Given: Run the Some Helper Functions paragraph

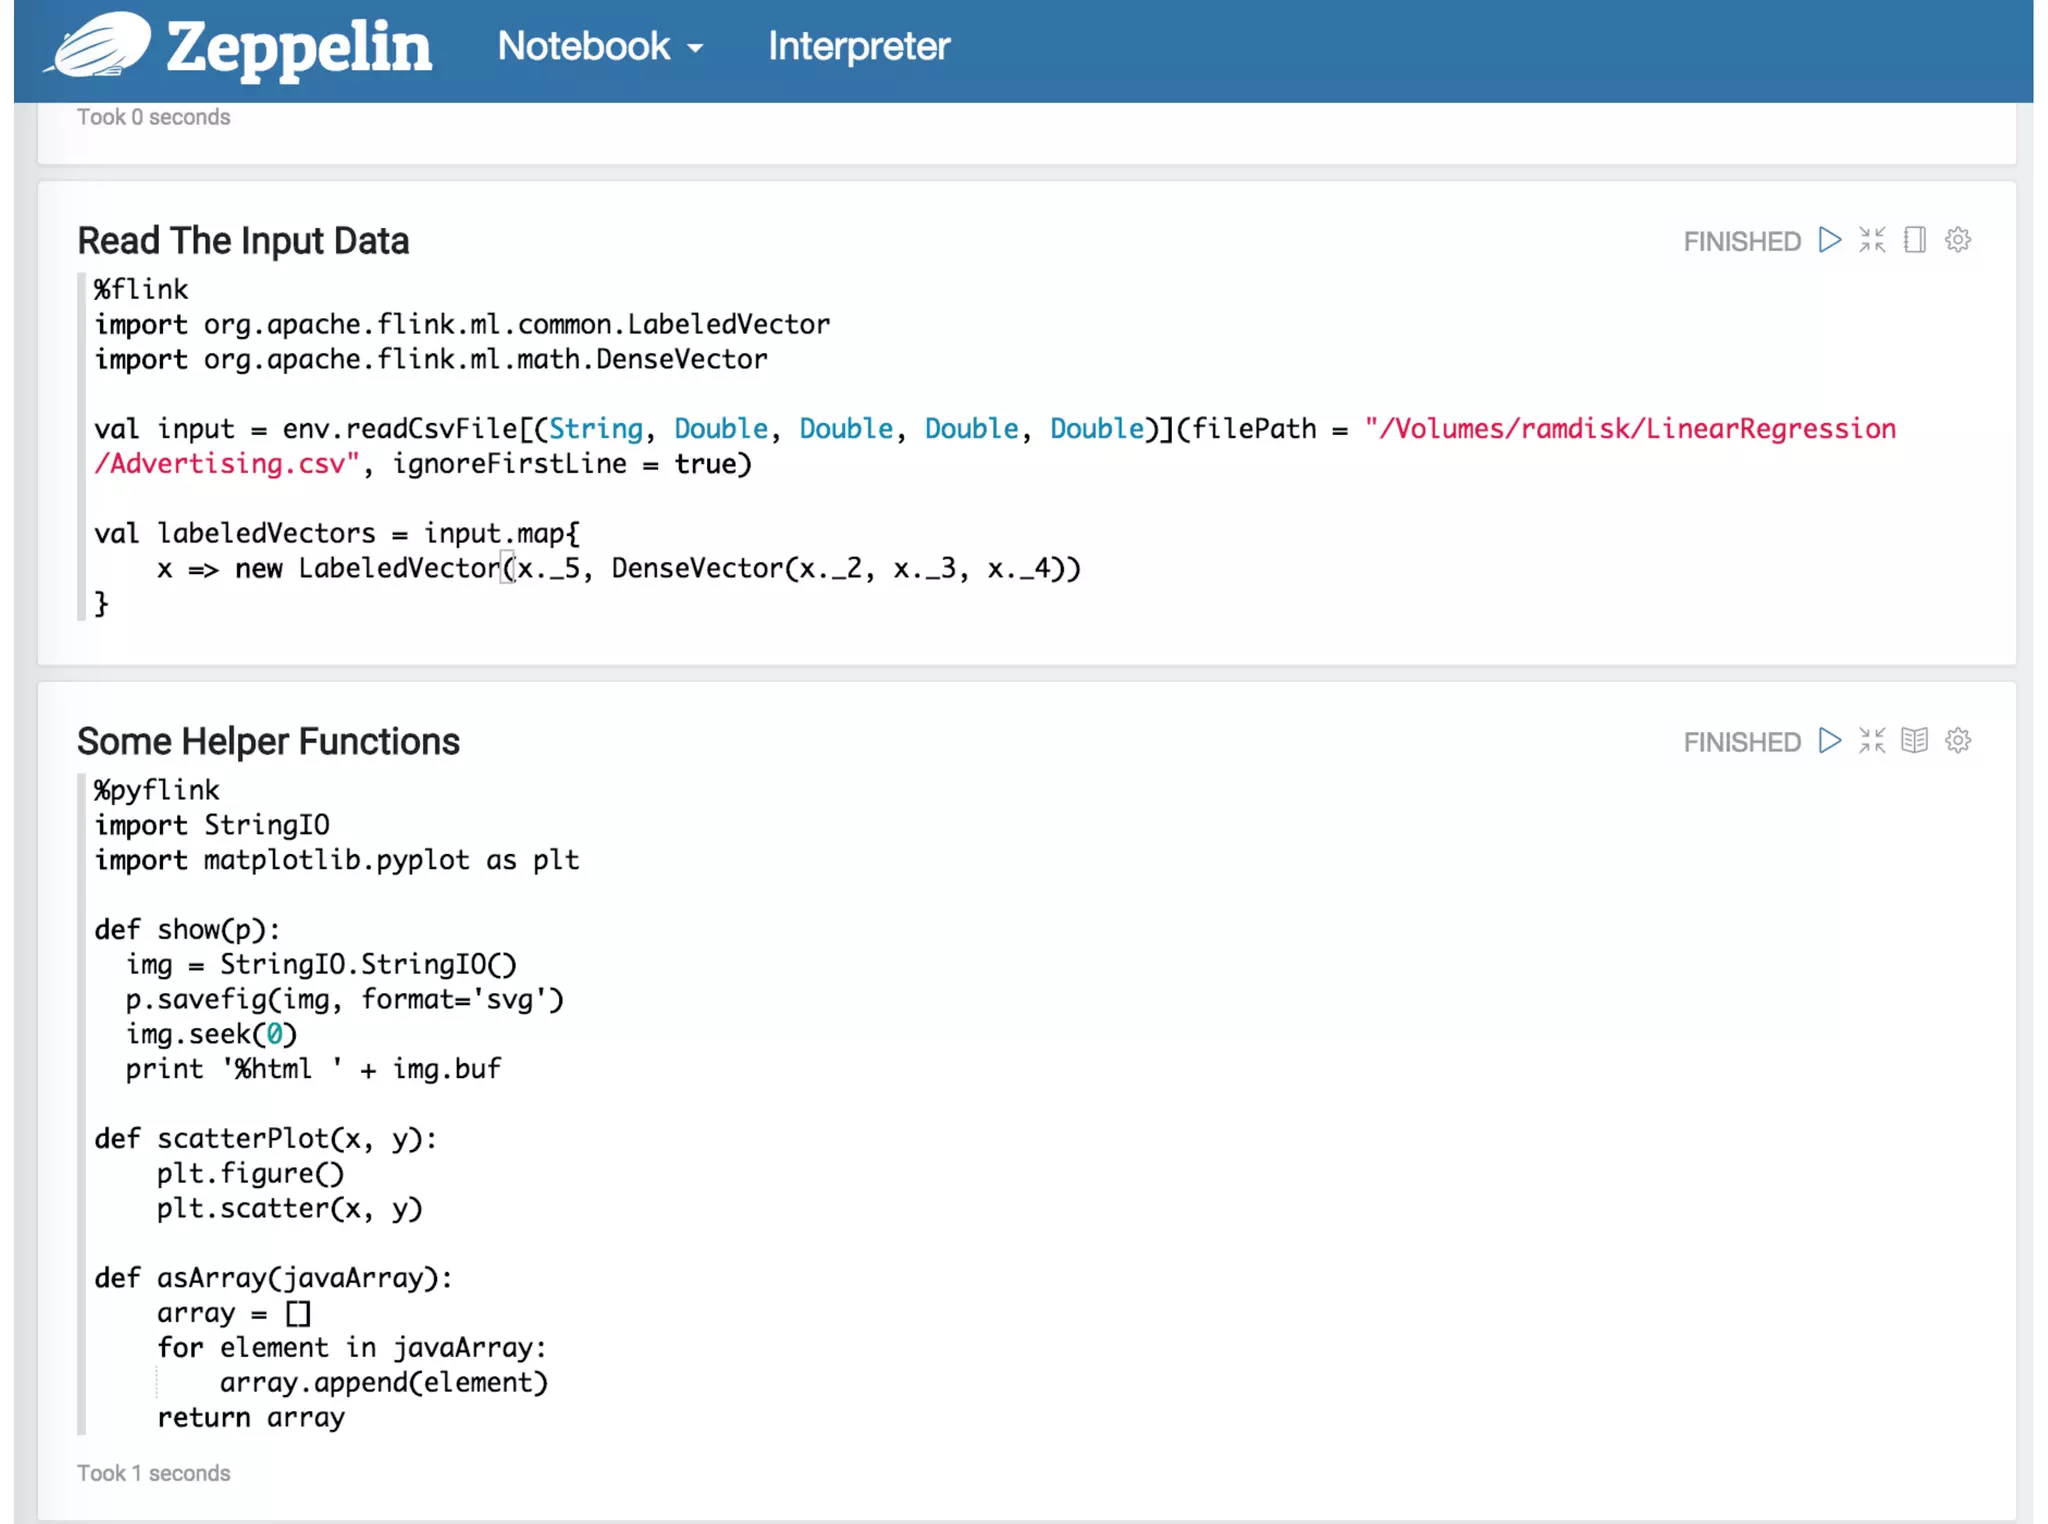Looking at the screenshot, I should click(x=1829, y=741).
